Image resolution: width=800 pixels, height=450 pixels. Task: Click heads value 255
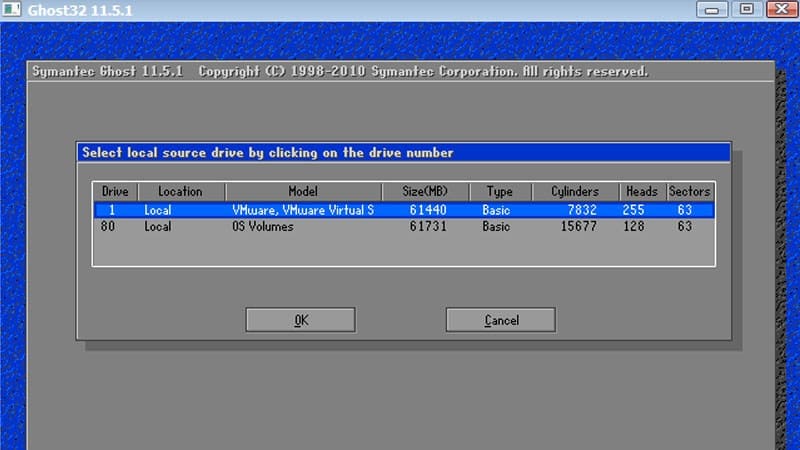pos(633,210)
